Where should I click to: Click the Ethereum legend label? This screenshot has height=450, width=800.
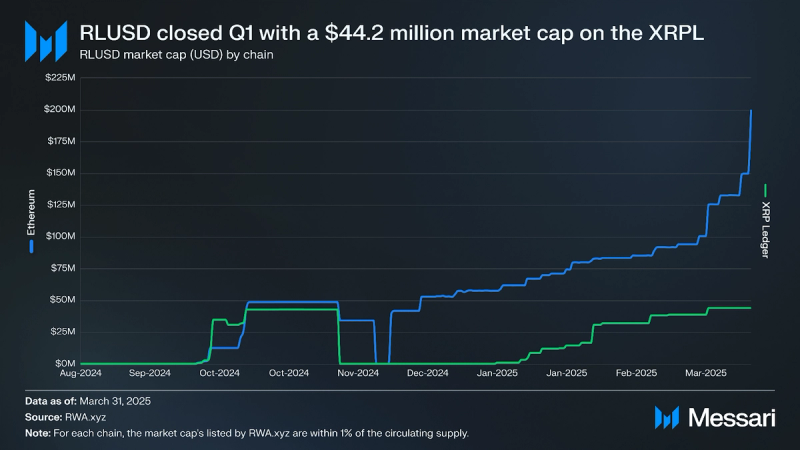[31, 213]
